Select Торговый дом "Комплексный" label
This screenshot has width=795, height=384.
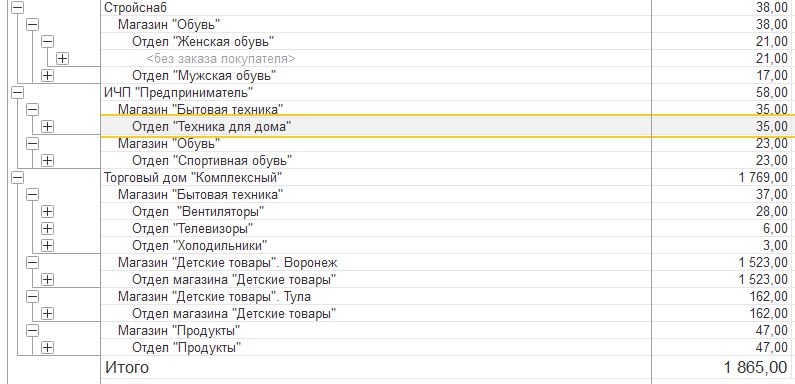(193, 178)
